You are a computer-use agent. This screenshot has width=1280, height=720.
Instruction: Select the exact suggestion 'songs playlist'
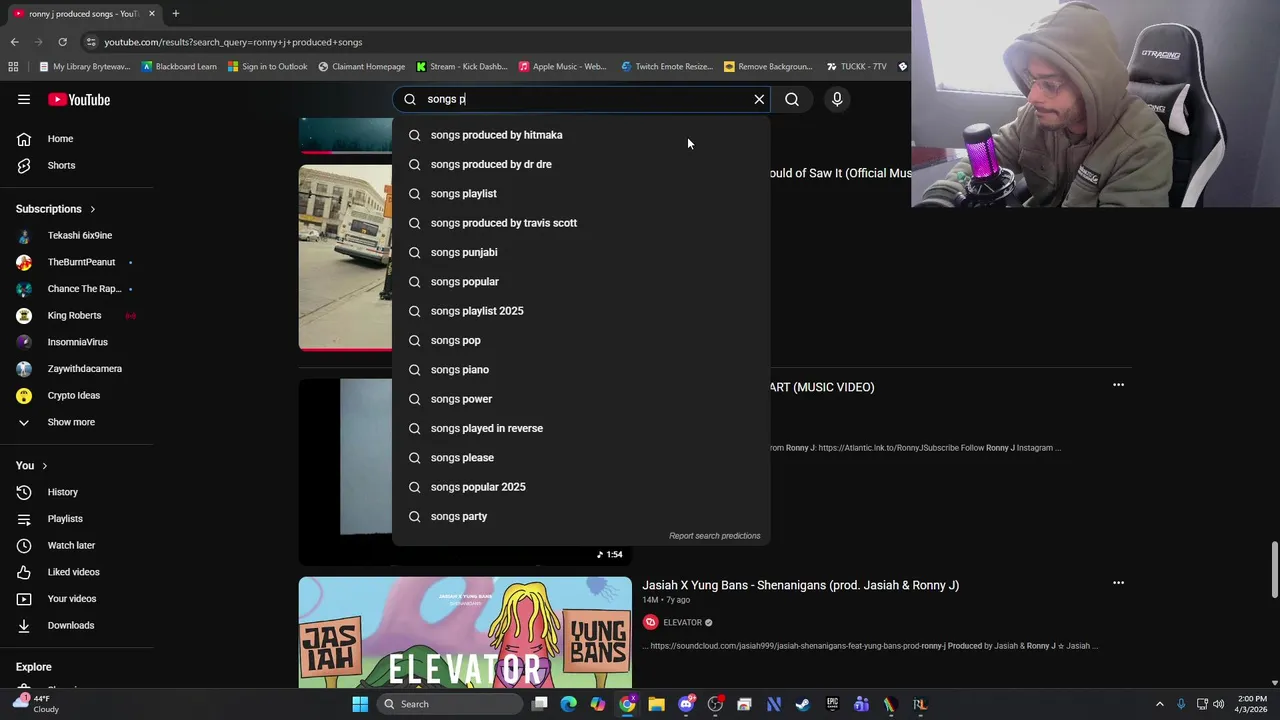(x=581, y=194)
